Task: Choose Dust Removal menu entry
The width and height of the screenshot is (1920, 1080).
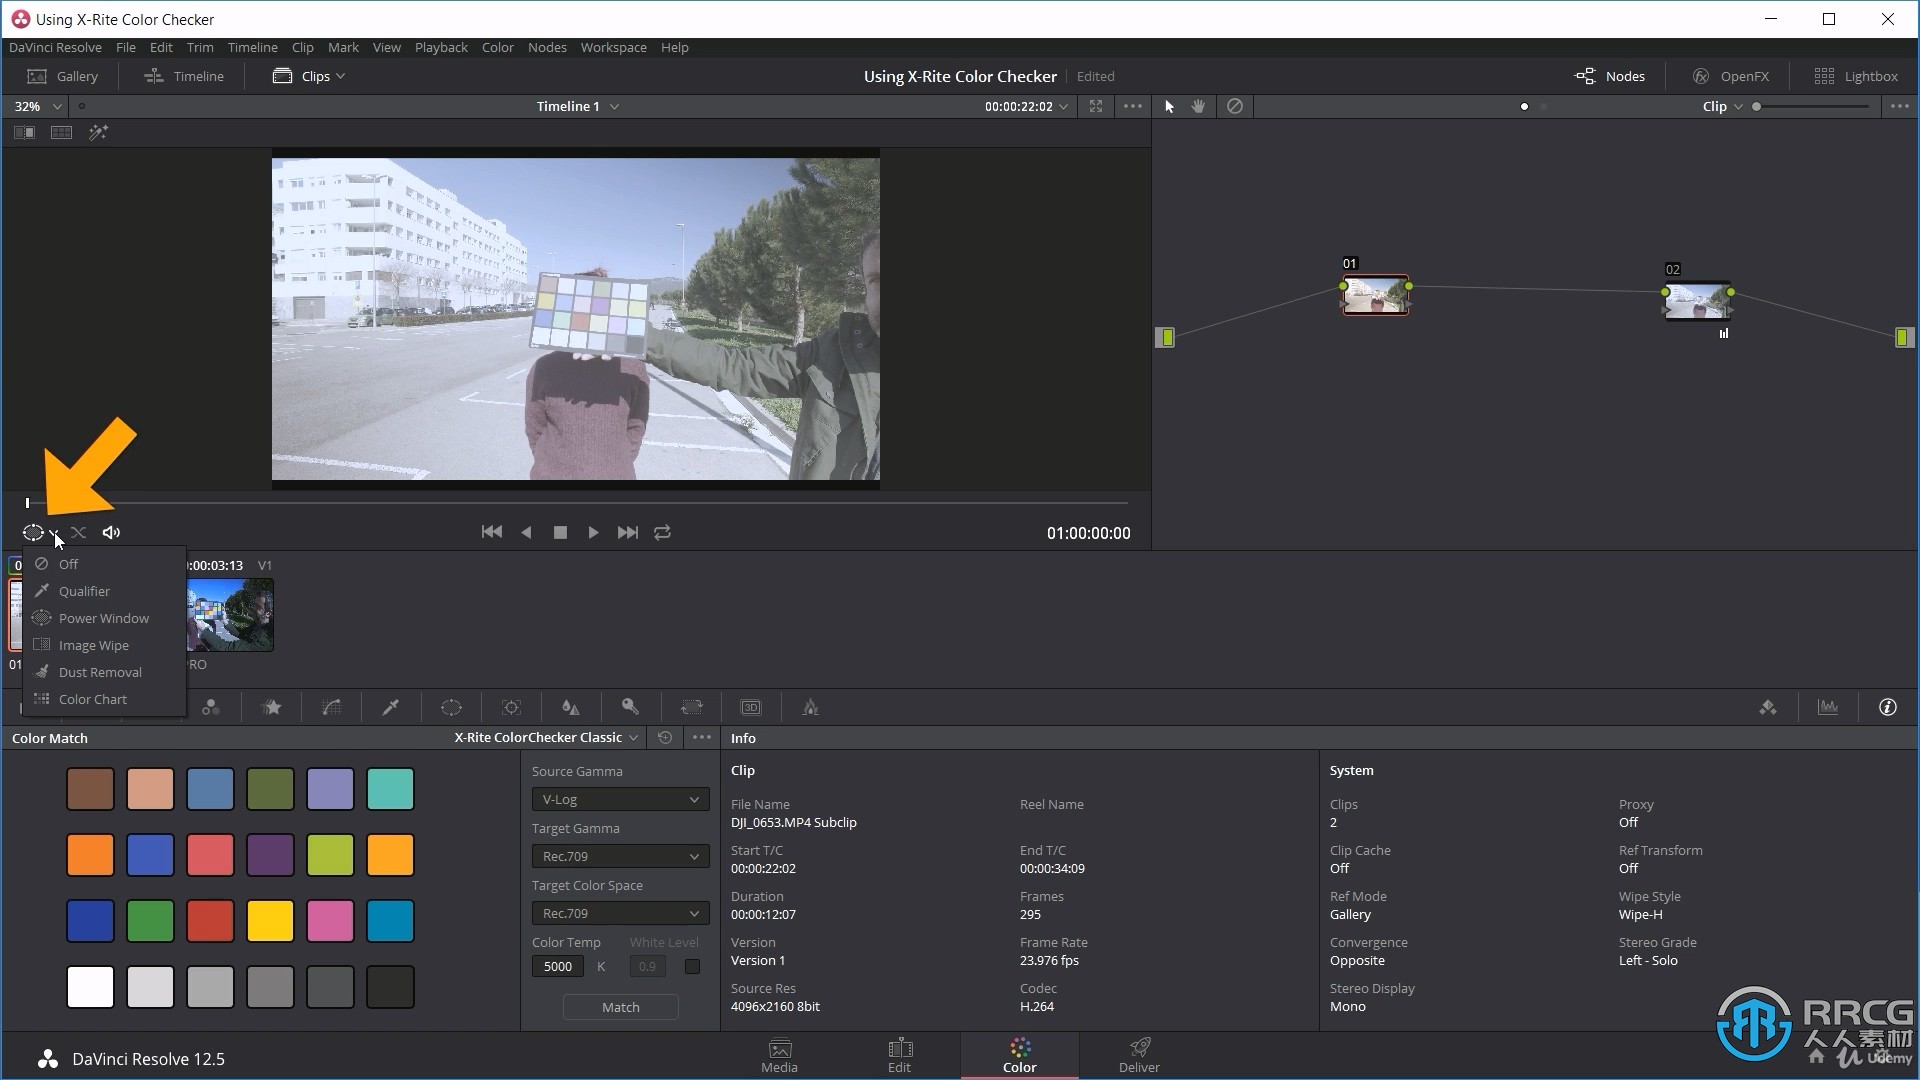Action: click(104, 672)
